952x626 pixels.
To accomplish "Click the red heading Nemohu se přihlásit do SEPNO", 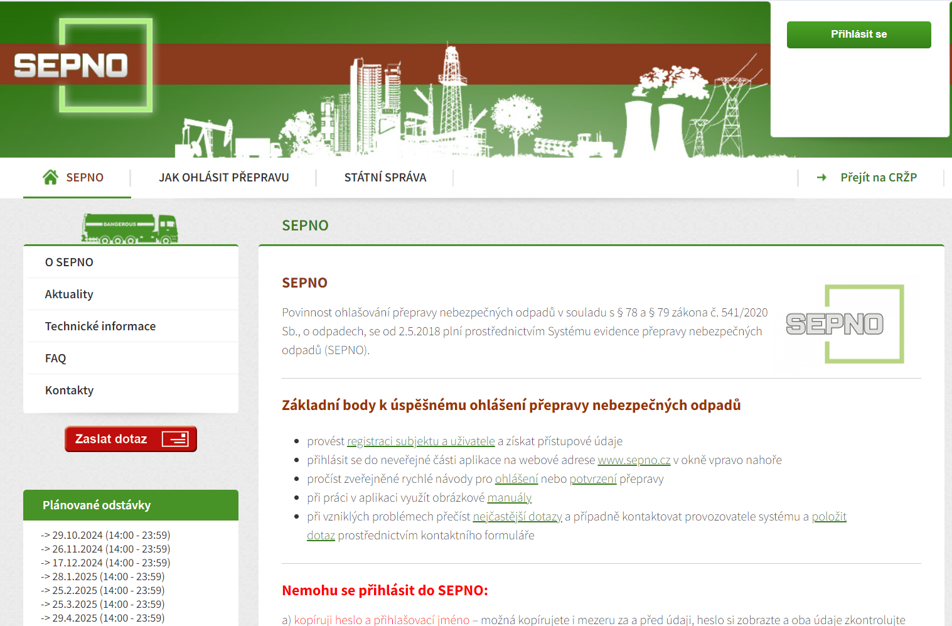I will tap(385, 590).
